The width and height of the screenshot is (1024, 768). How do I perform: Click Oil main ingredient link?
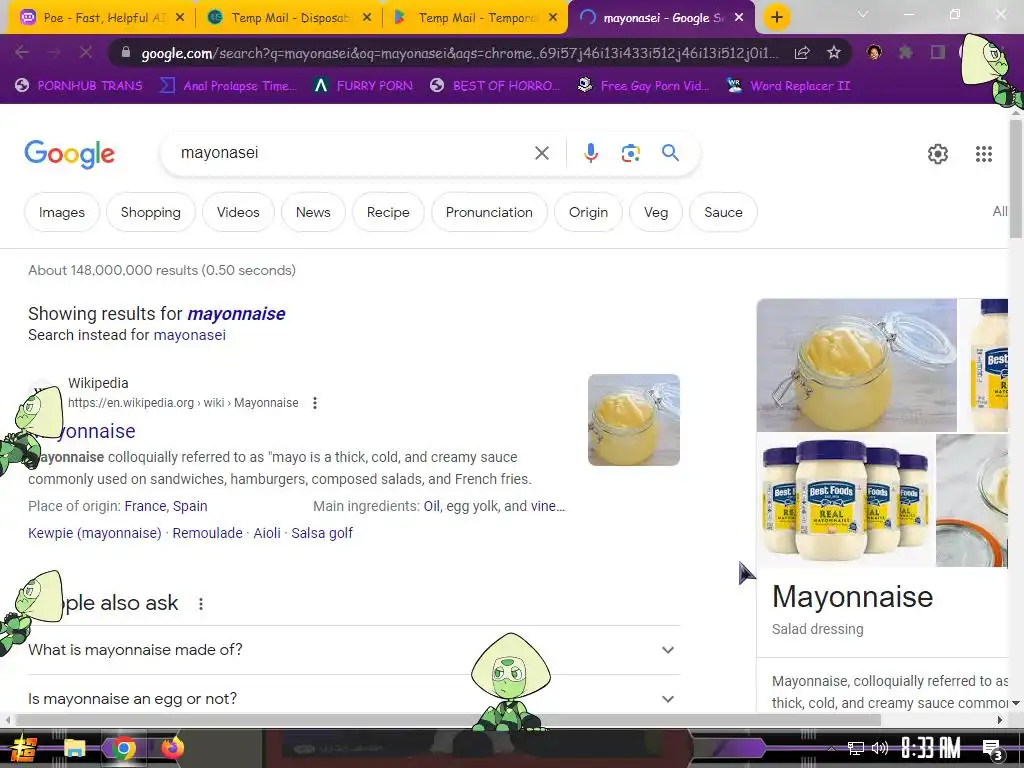[x=431, y=506]
